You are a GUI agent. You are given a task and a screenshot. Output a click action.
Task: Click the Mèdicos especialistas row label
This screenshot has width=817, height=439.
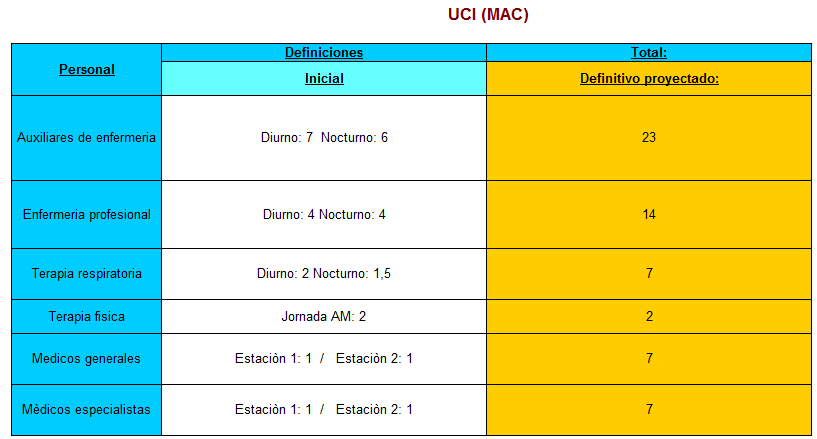click(x=87, y=409)
